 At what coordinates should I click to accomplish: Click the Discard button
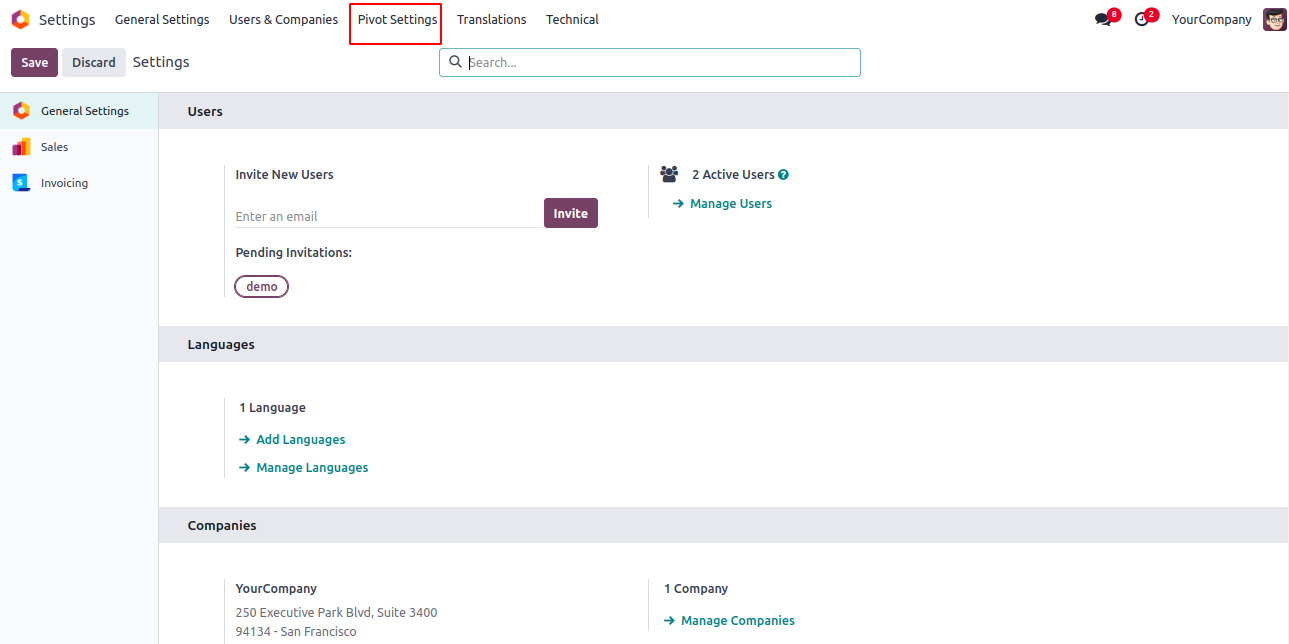click(94, 62)
